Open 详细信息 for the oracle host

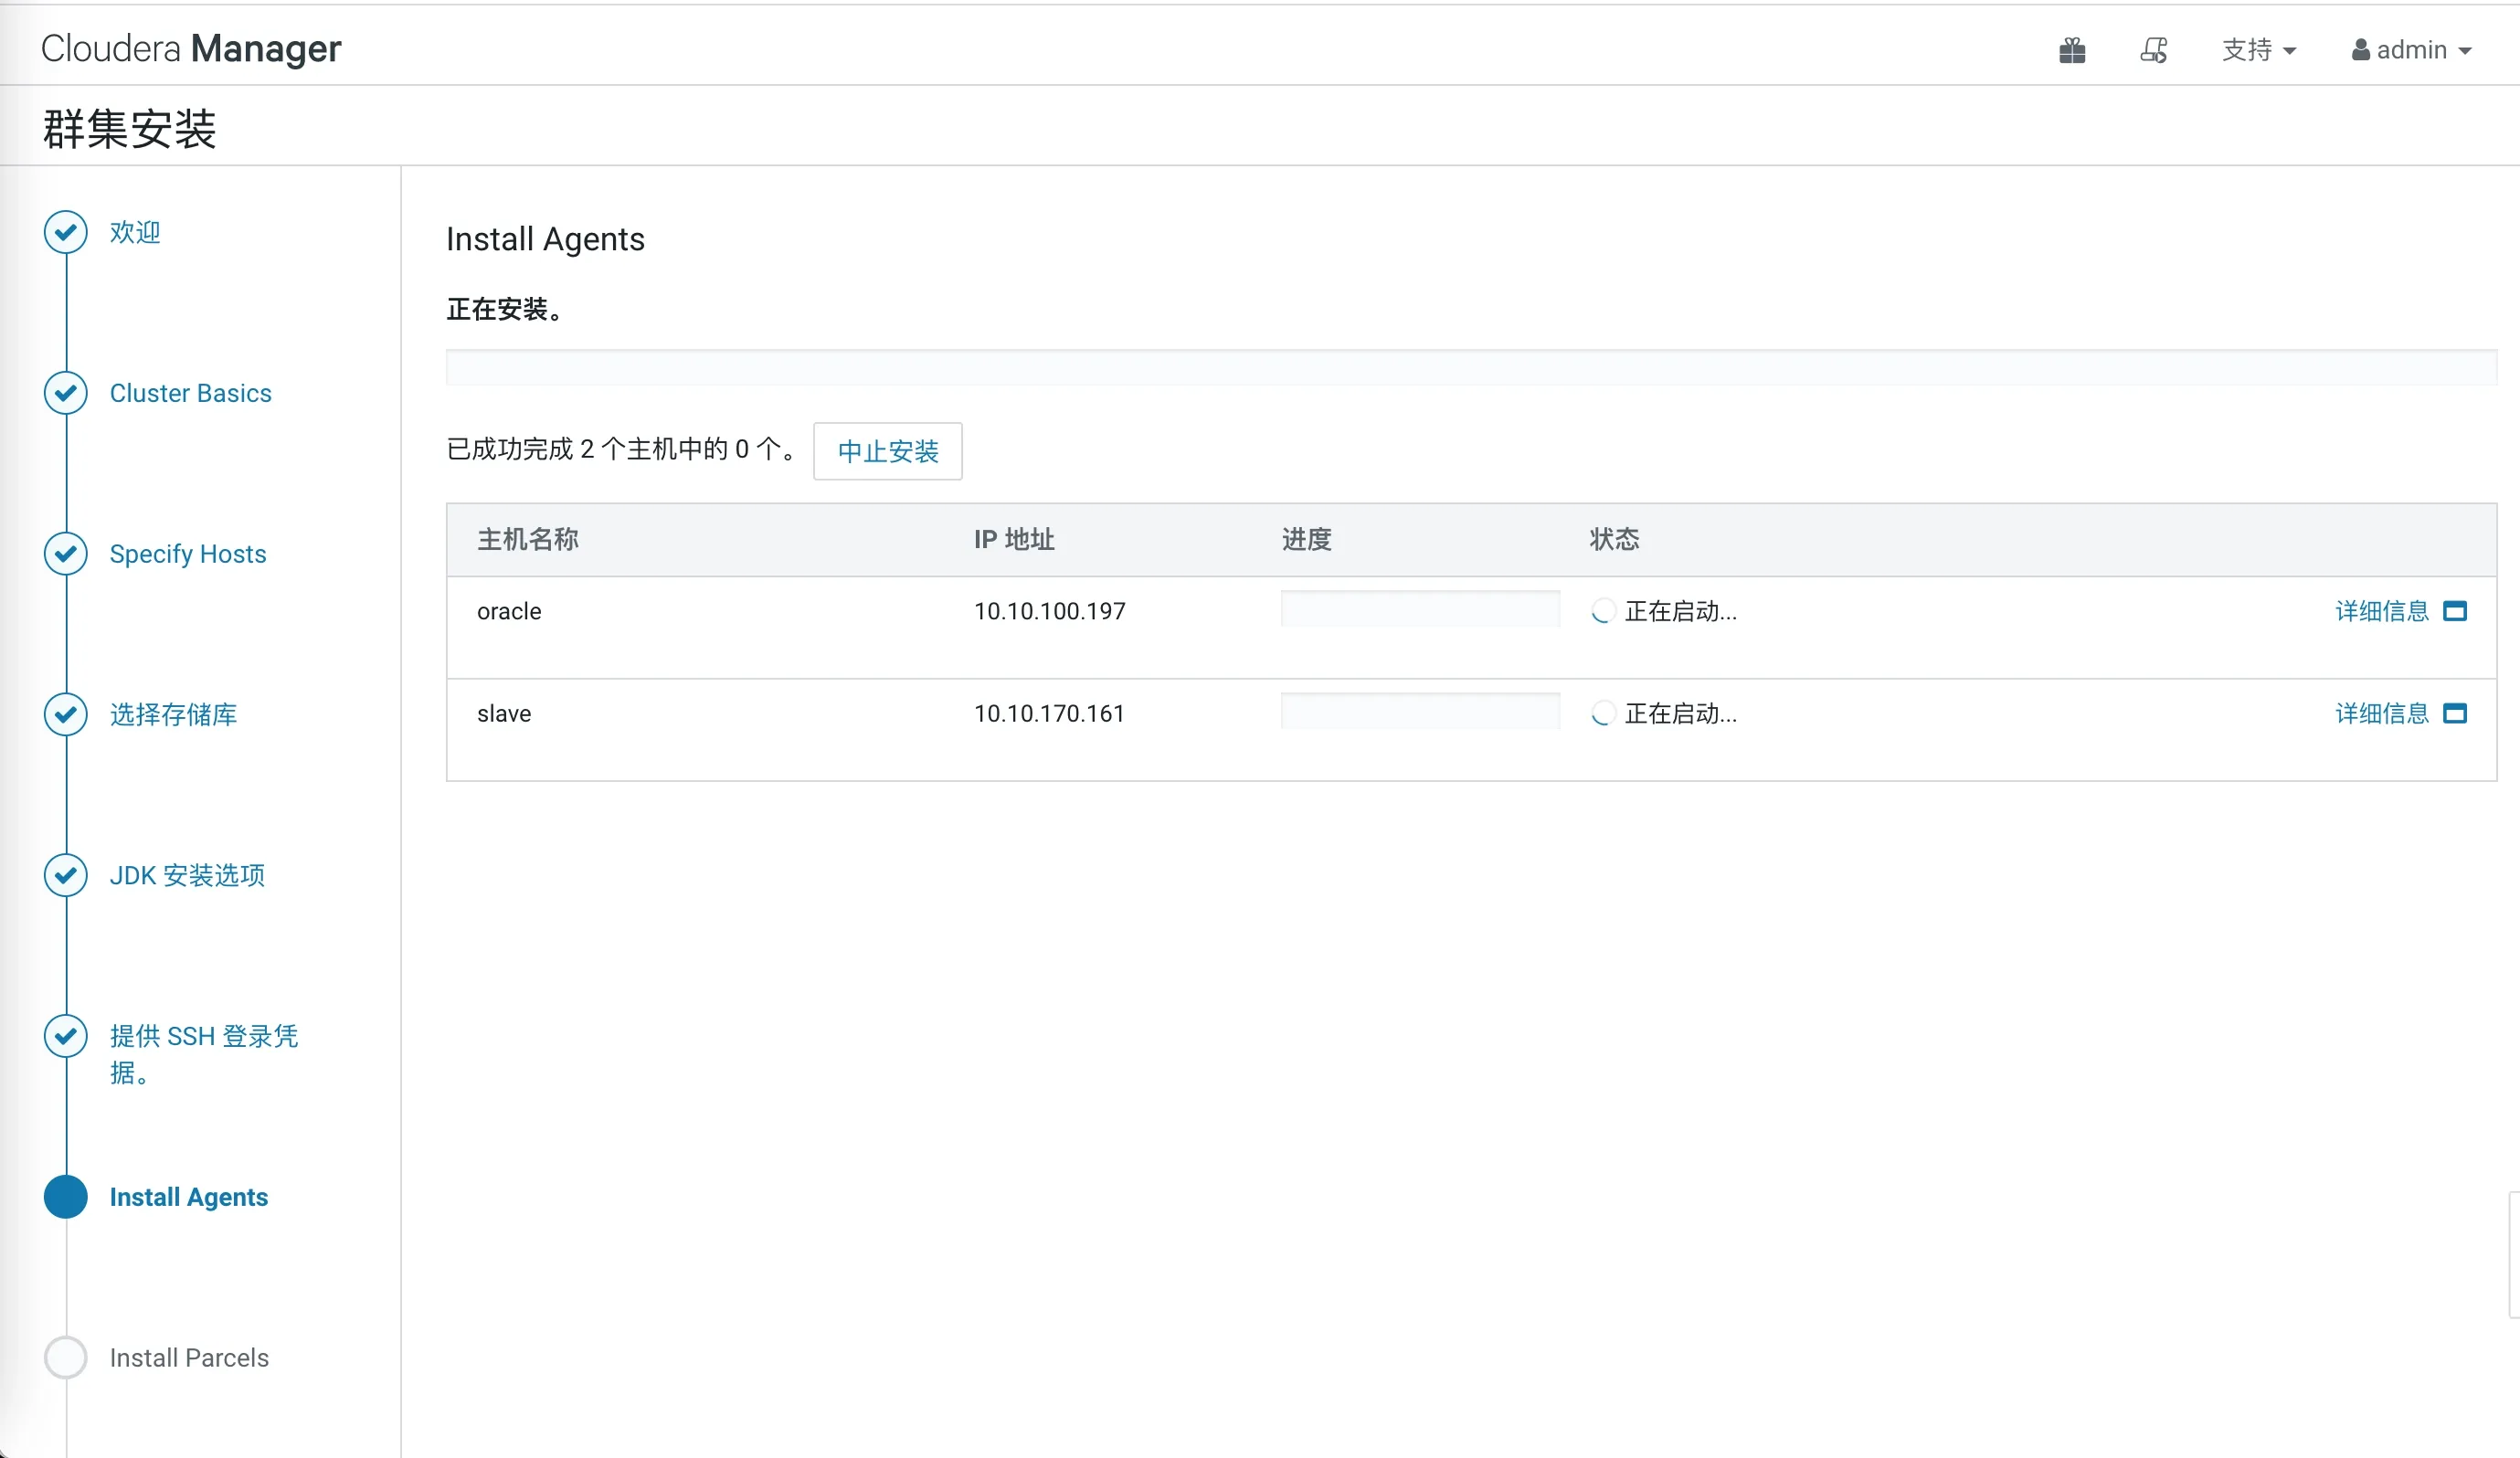[2380, 610]
